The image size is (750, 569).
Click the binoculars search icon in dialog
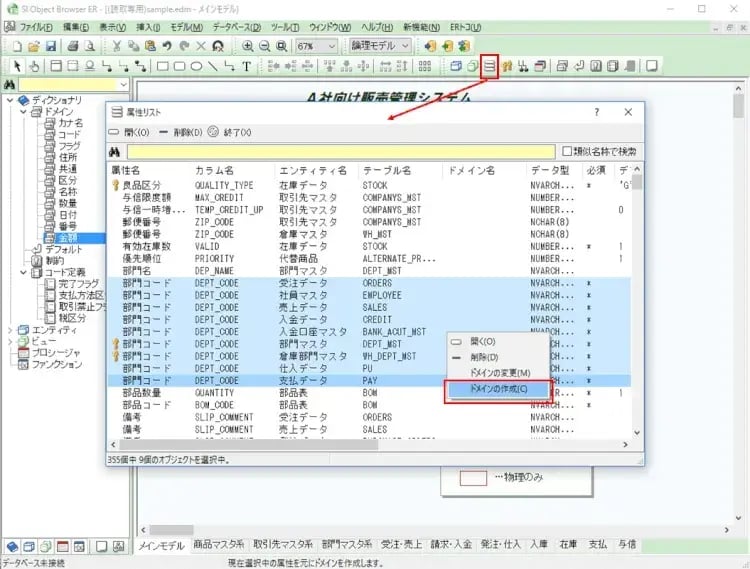tap(116, 152)
